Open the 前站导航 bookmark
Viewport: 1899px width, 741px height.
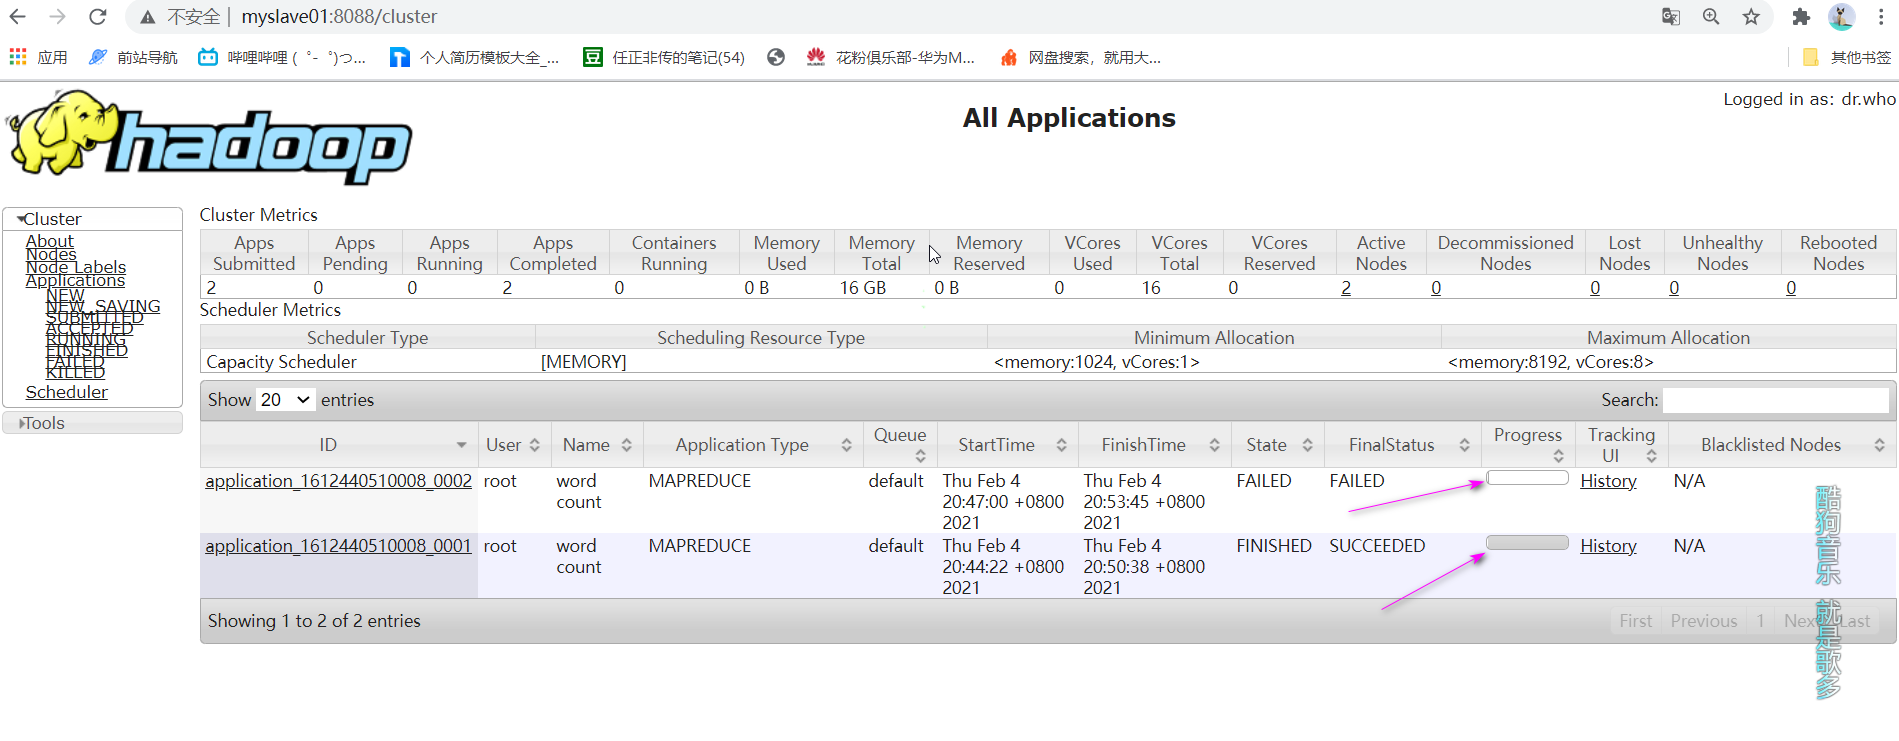(x=133, y=58)
